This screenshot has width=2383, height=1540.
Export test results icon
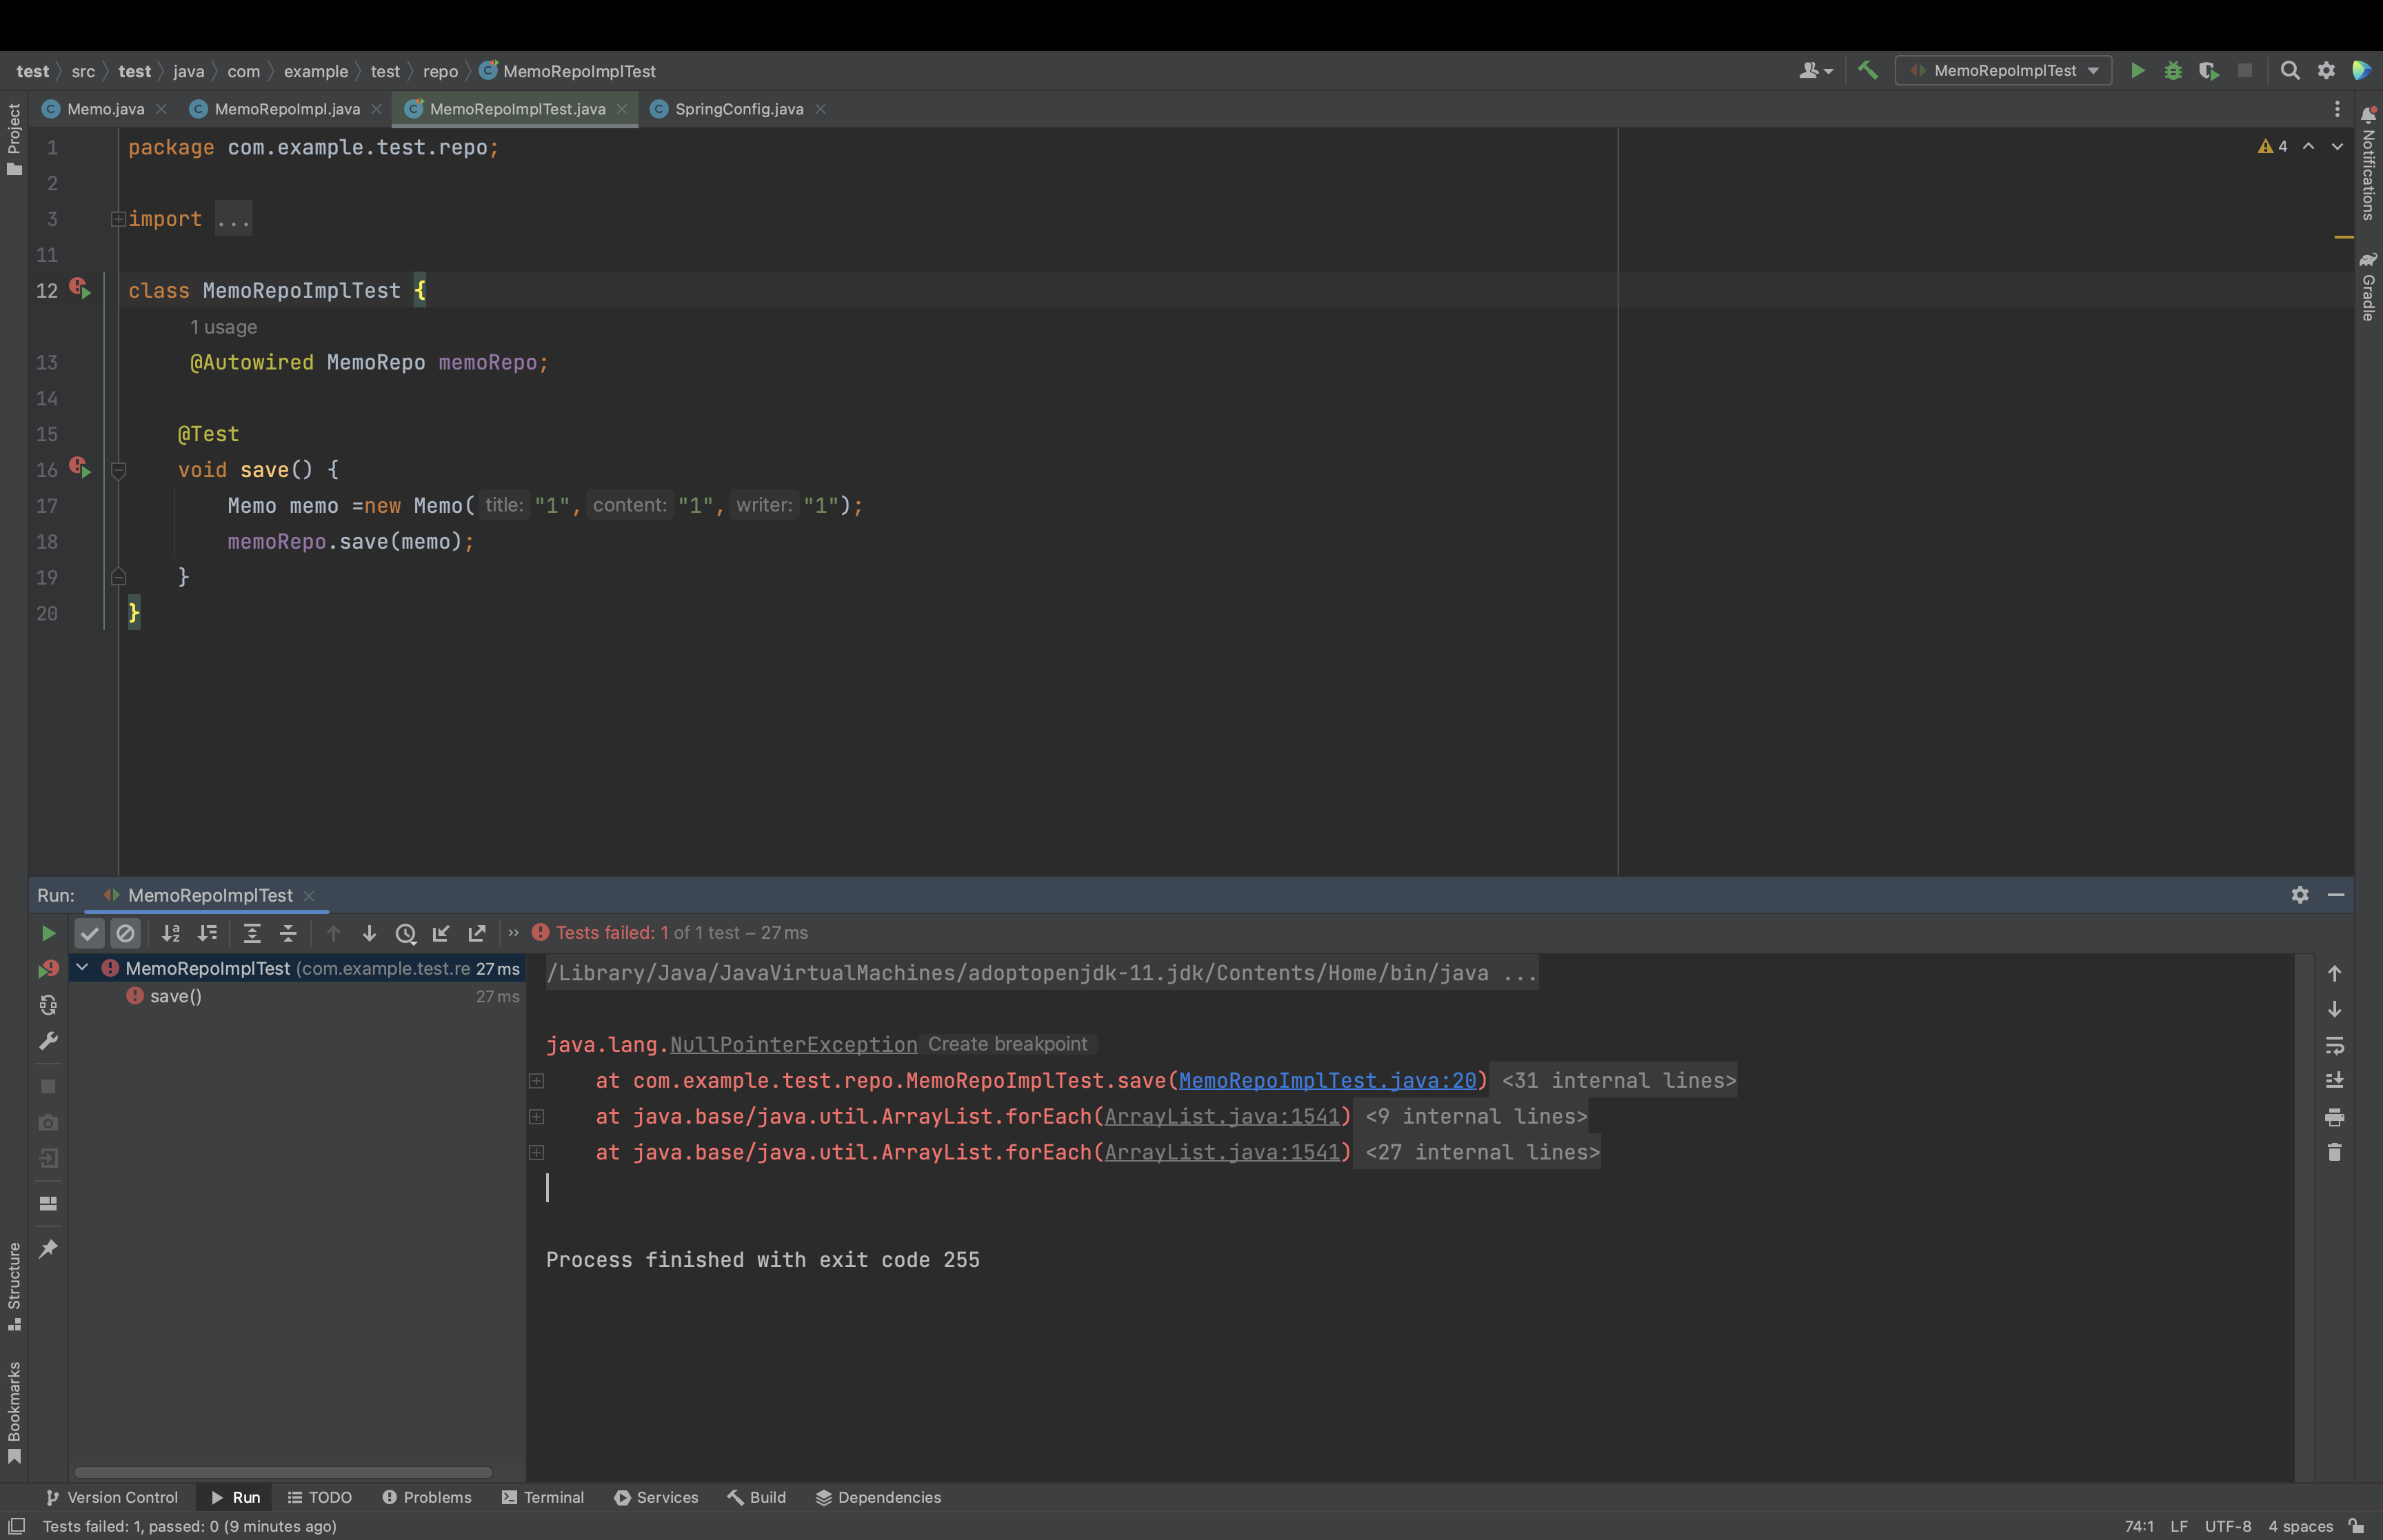(x=477, y=933)
